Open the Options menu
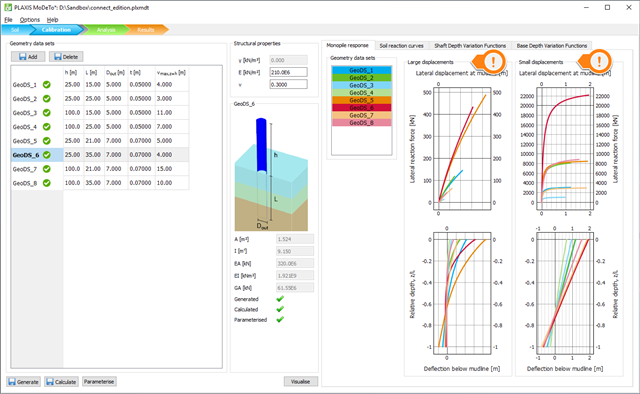Viewport: 640px width, 394px height. (x=30, y=20)
